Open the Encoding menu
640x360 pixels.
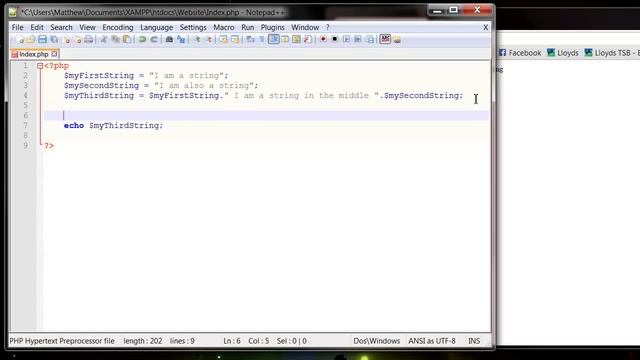click(118, 27)
